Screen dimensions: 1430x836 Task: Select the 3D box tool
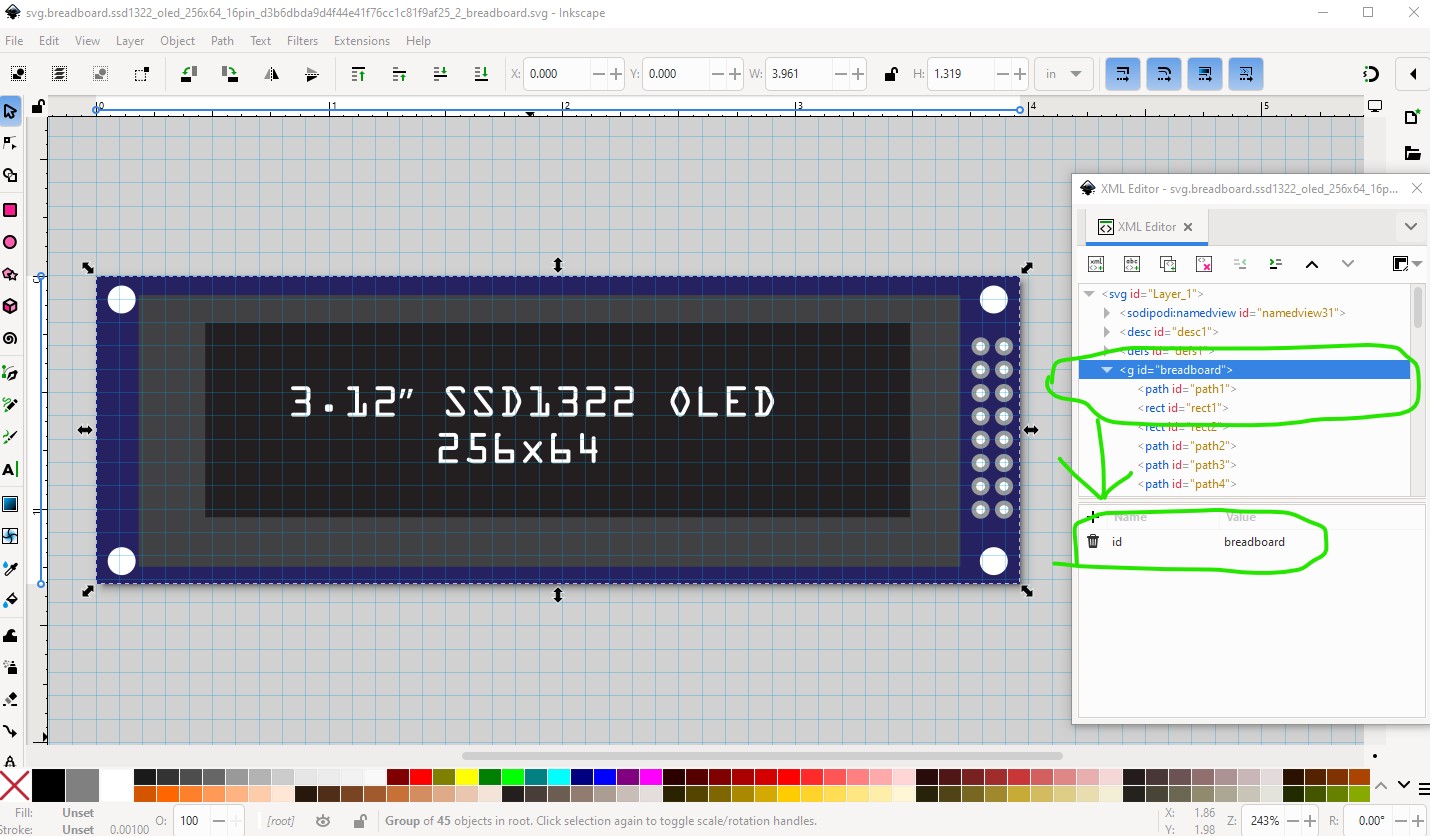10,306
